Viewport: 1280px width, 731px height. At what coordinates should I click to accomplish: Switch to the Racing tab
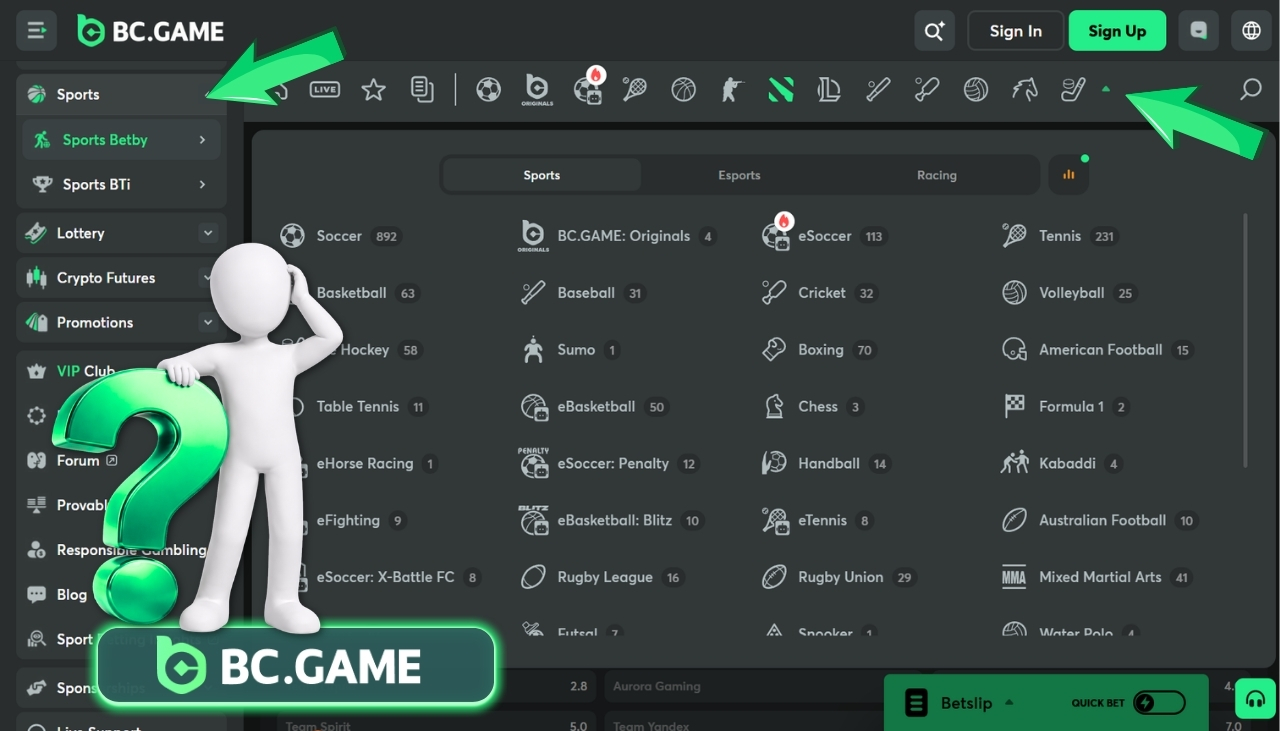(x=937, y=175)
